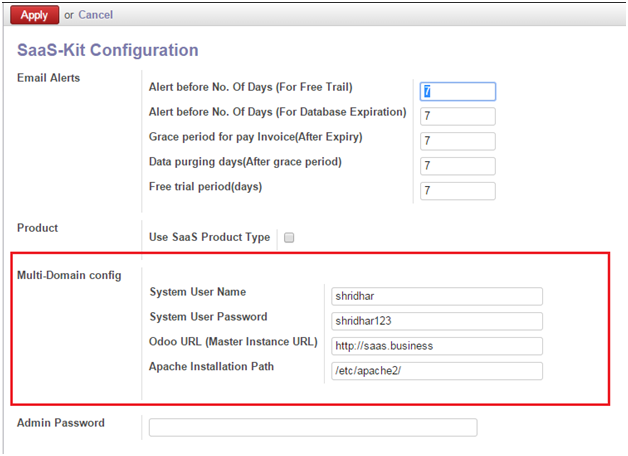Screen dimensions: 628x456
Task: Click the Admin Password section label
Action: [x=60, y=423]
